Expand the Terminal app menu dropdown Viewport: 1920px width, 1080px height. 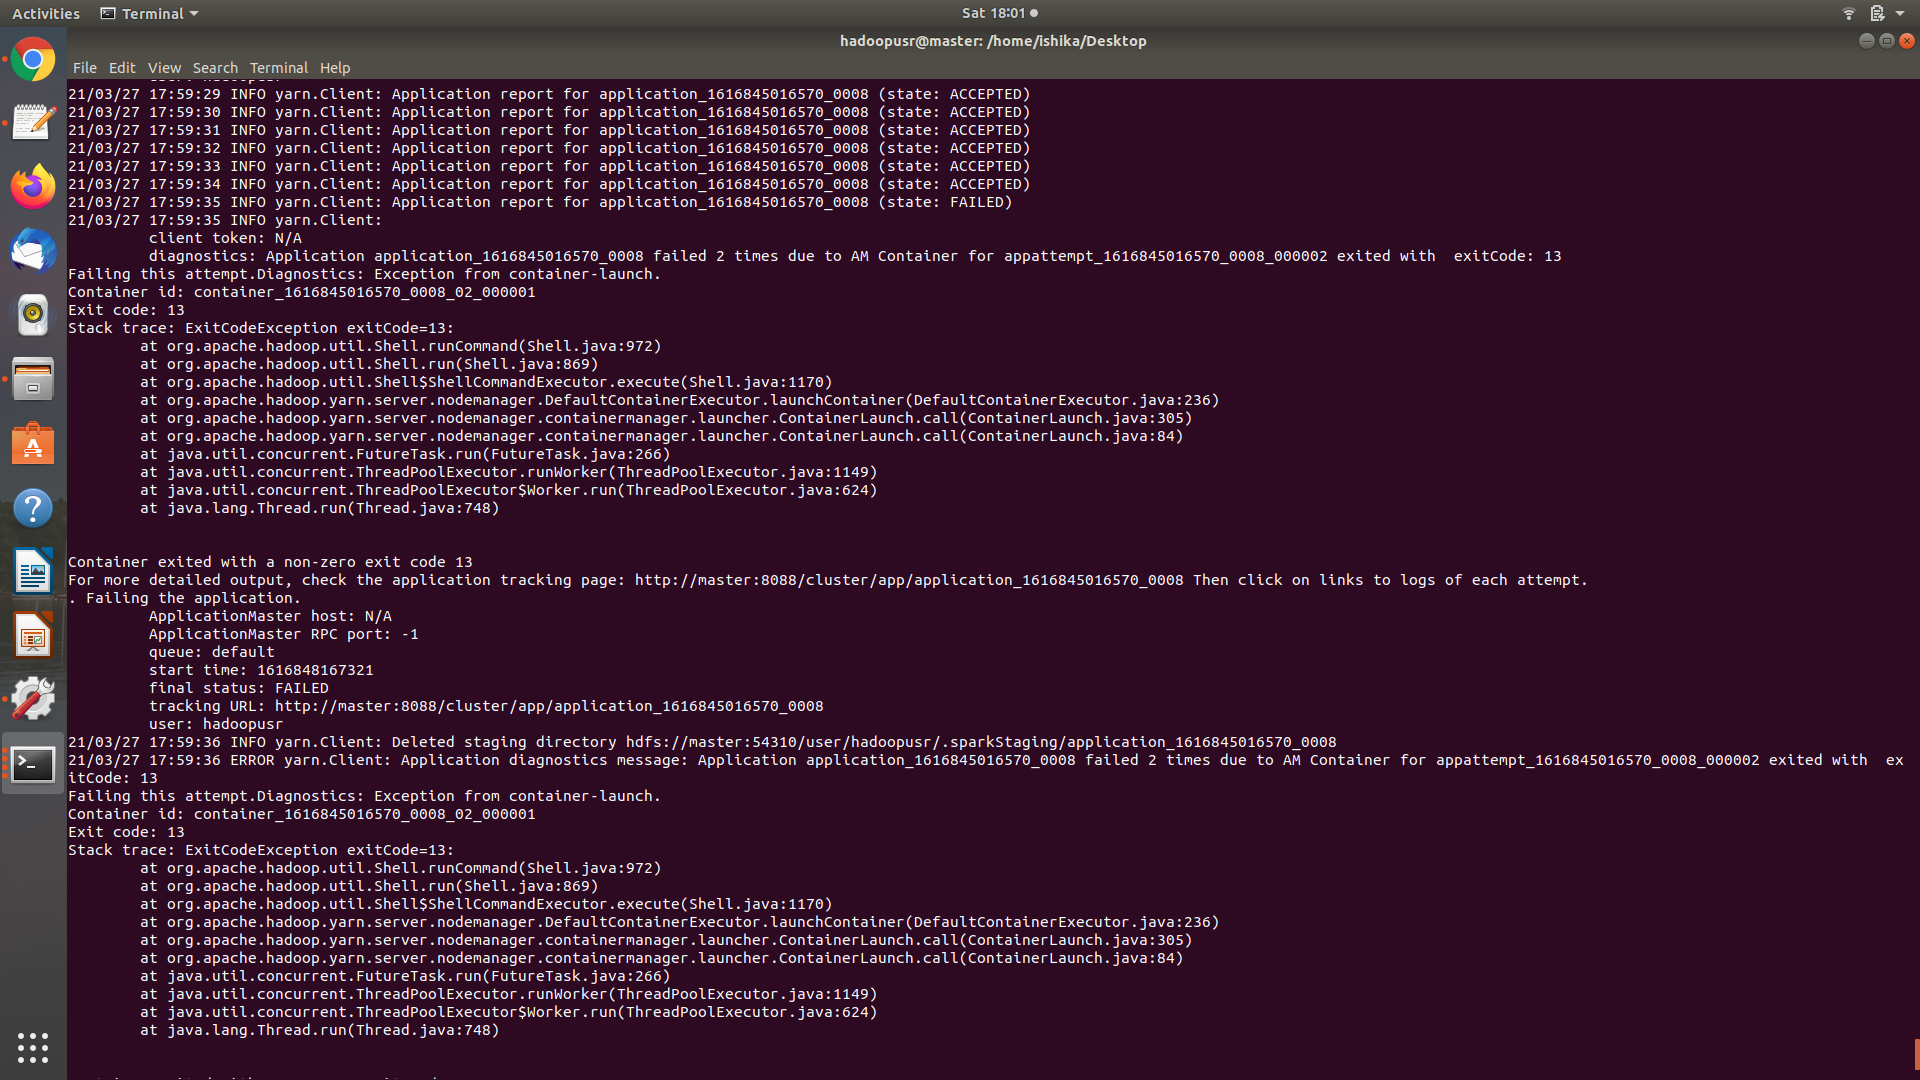point(150,13)
